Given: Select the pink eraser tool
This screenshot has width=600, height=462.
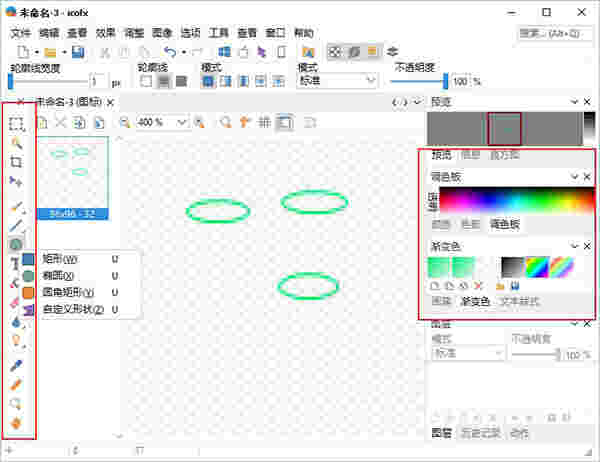Looking at the screenshot, I should pyautogui.click(x=15, y=303).
